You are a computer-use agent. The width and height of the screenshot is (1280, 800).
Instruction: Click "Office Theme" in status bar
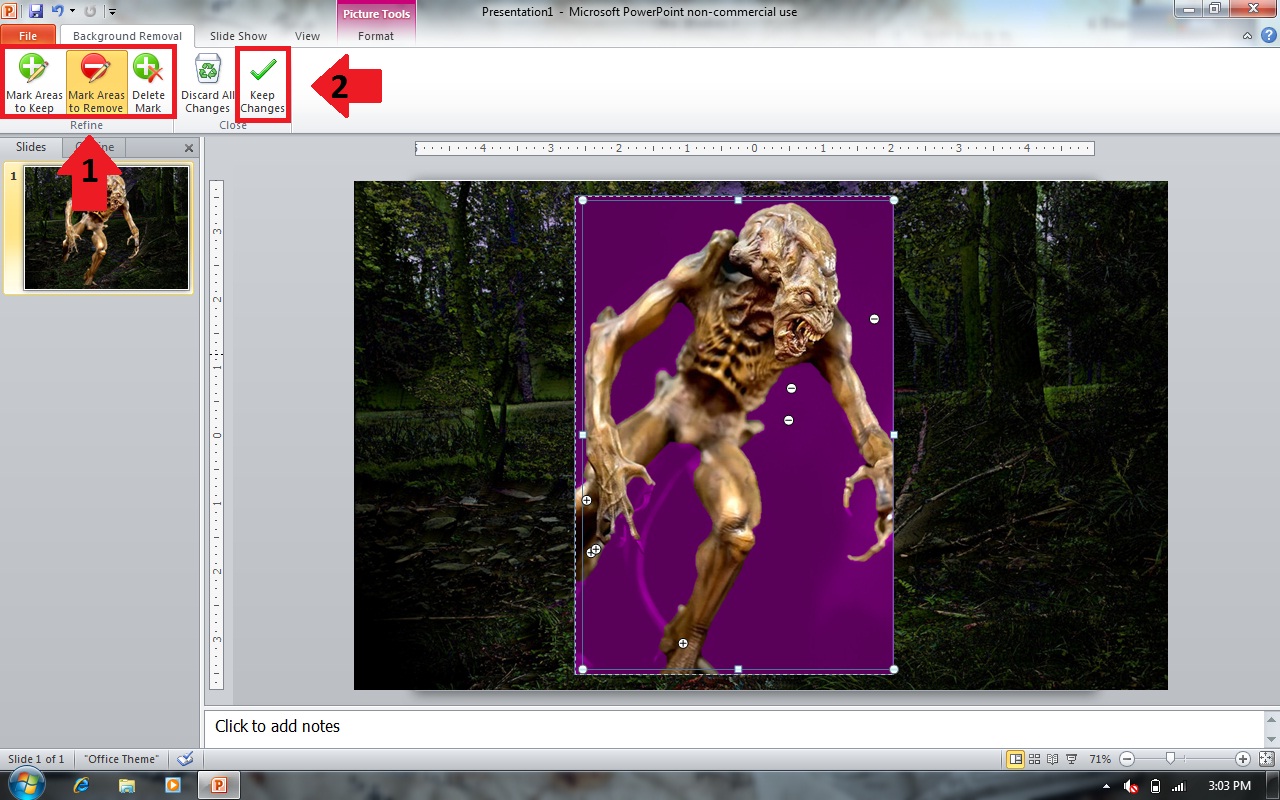(121, 759)
